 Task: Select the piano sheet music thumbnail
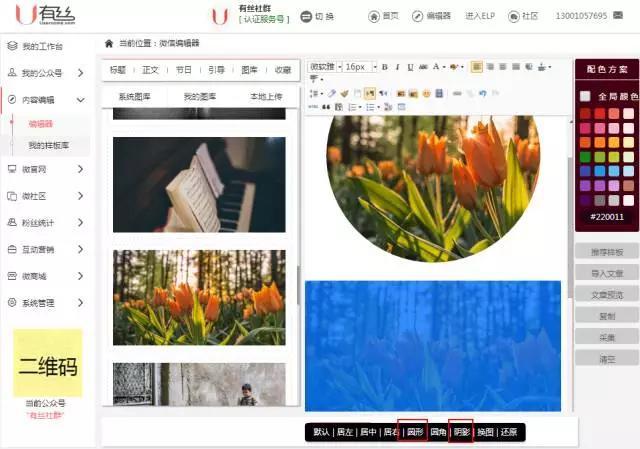click(x=199, y=184)
